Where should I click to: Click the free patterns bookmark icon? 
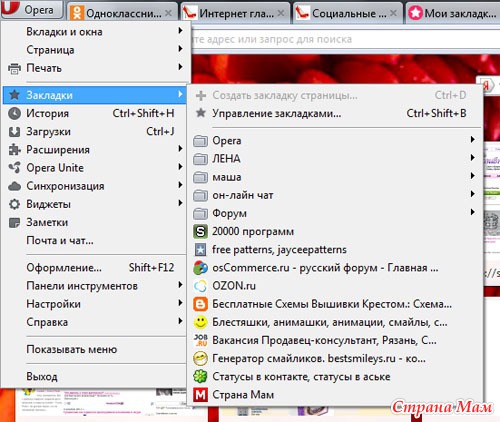200,250
